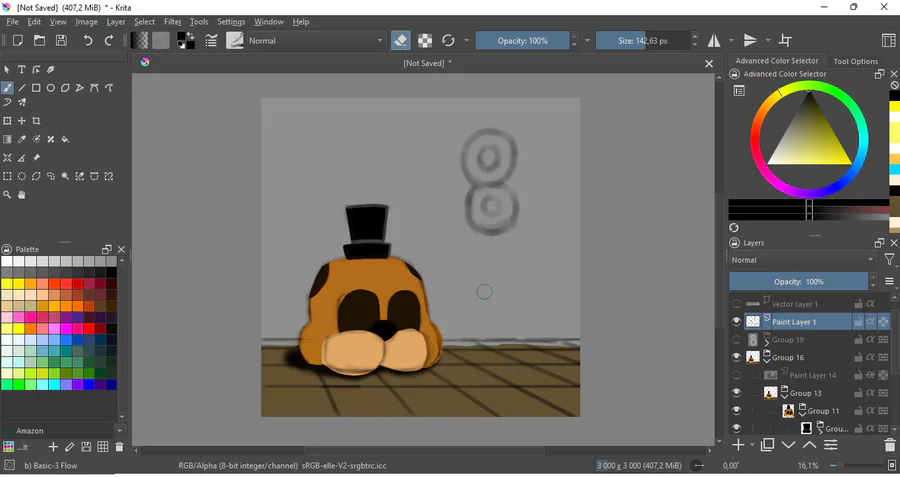Select the Fill bucket tool
This screenshot has height=477, width=900.
[65, 139]
